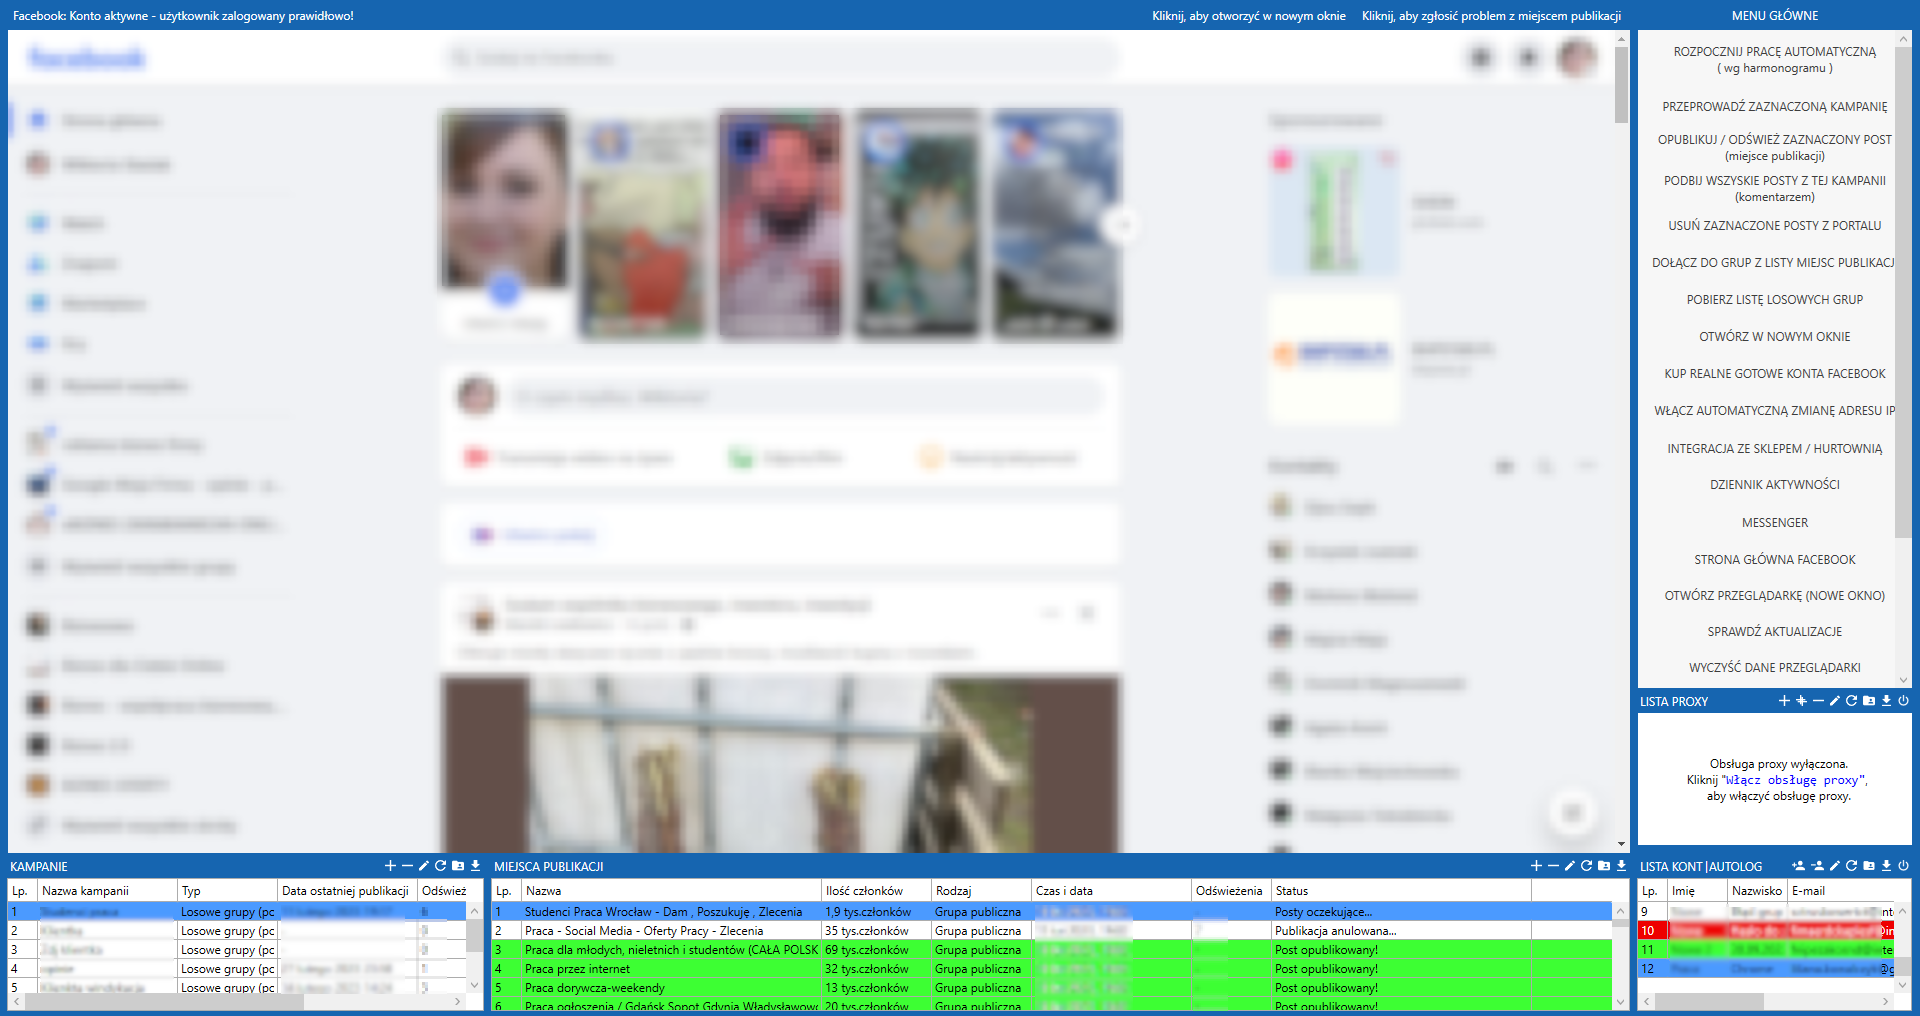1920x1016 pixels.
Task: Click 'Kliknij, aby otworzyć w nowym oknie'
Action: (1248, 16)
